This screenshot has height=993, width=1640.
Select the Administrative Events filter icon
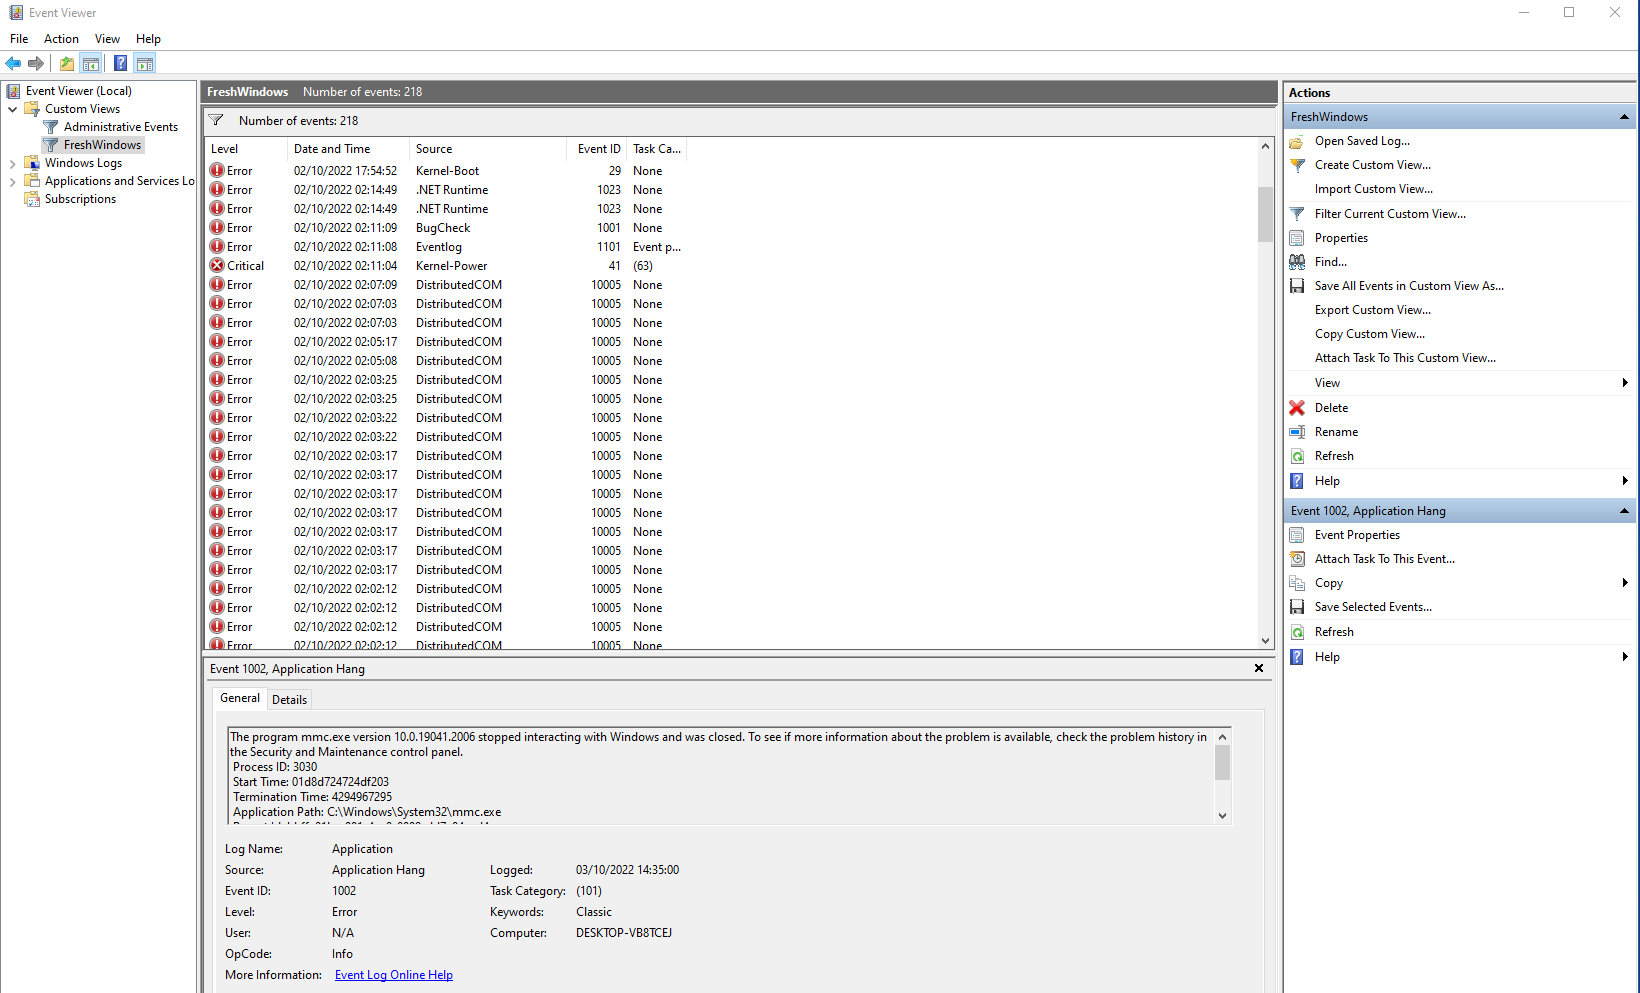click(x=51, y=127)
